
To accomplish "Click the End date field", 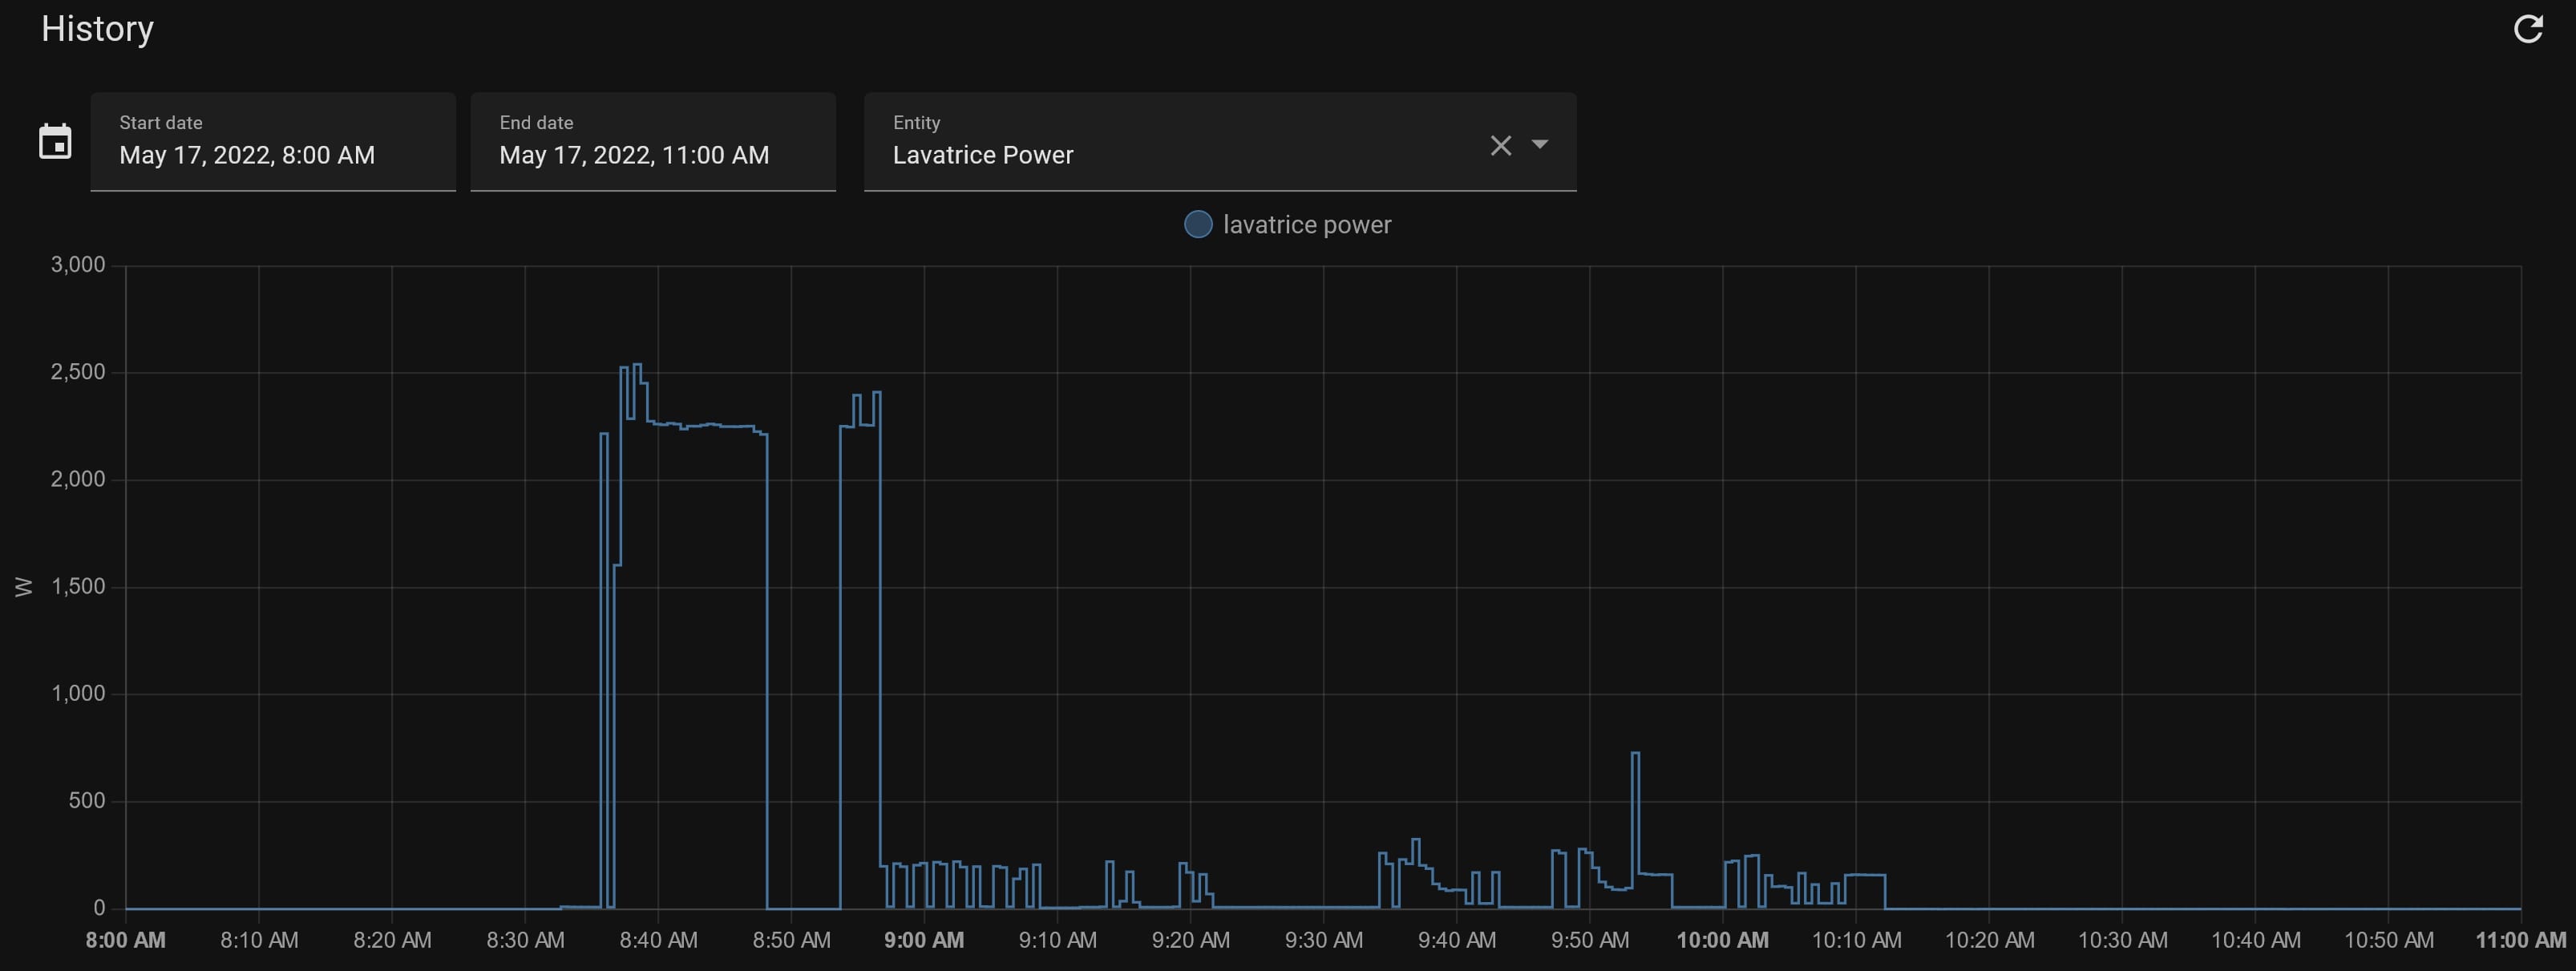I will click(x=653, y=142).
